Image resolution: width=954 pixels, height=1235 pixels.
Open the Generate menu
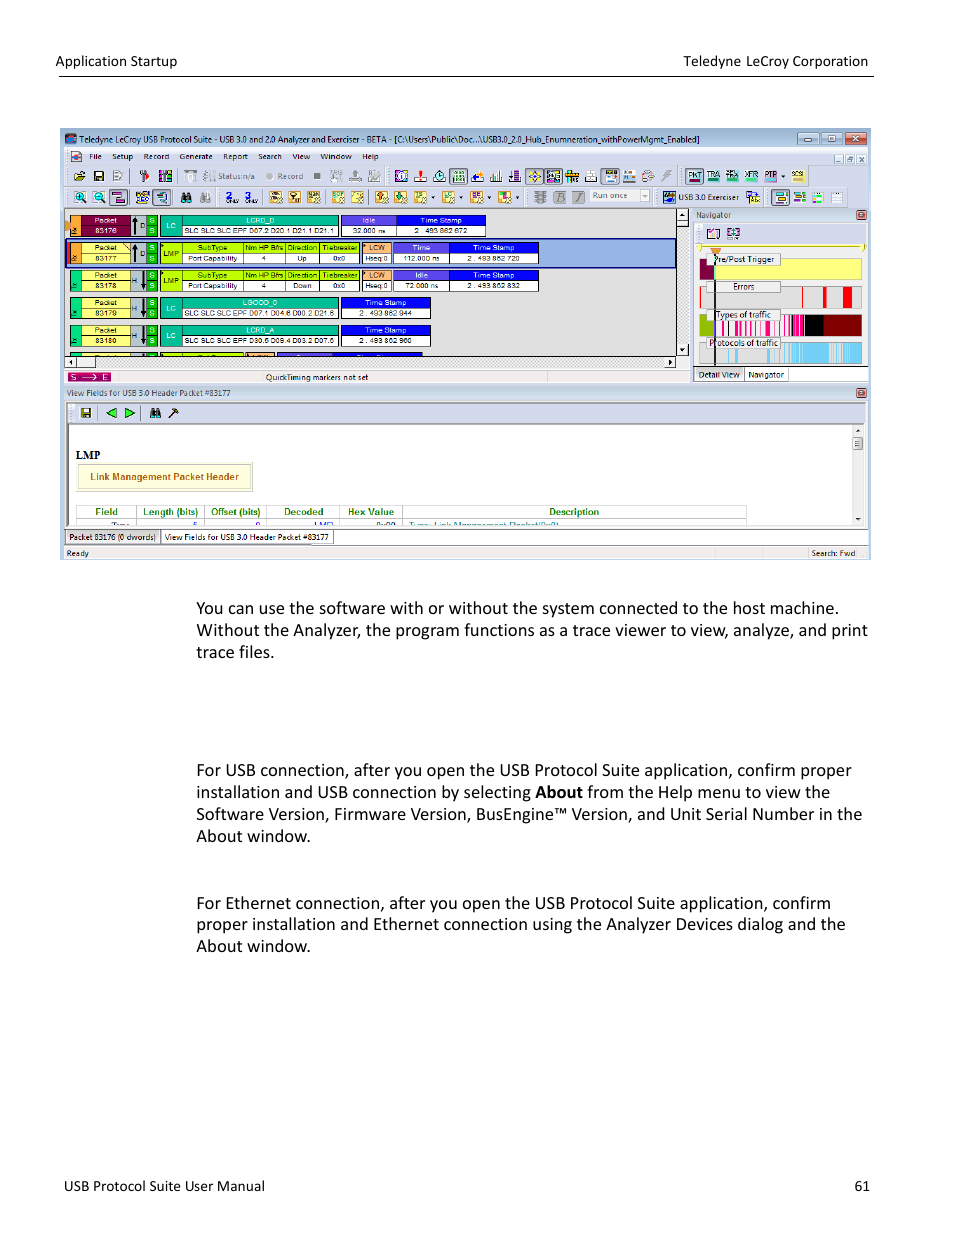coord(196,157)
